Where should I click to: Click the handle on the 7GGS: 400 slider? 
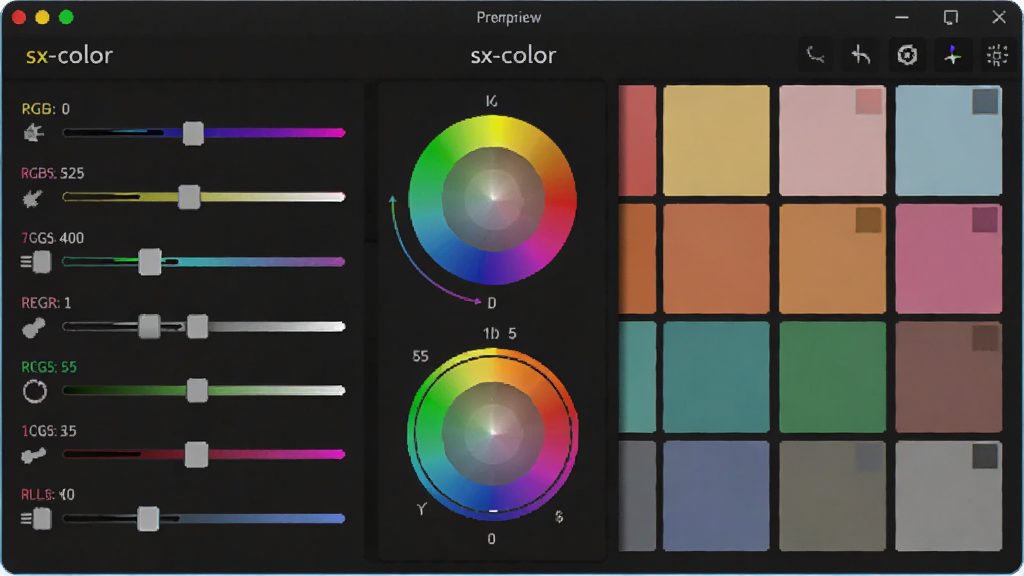click(x=150, y=262)
